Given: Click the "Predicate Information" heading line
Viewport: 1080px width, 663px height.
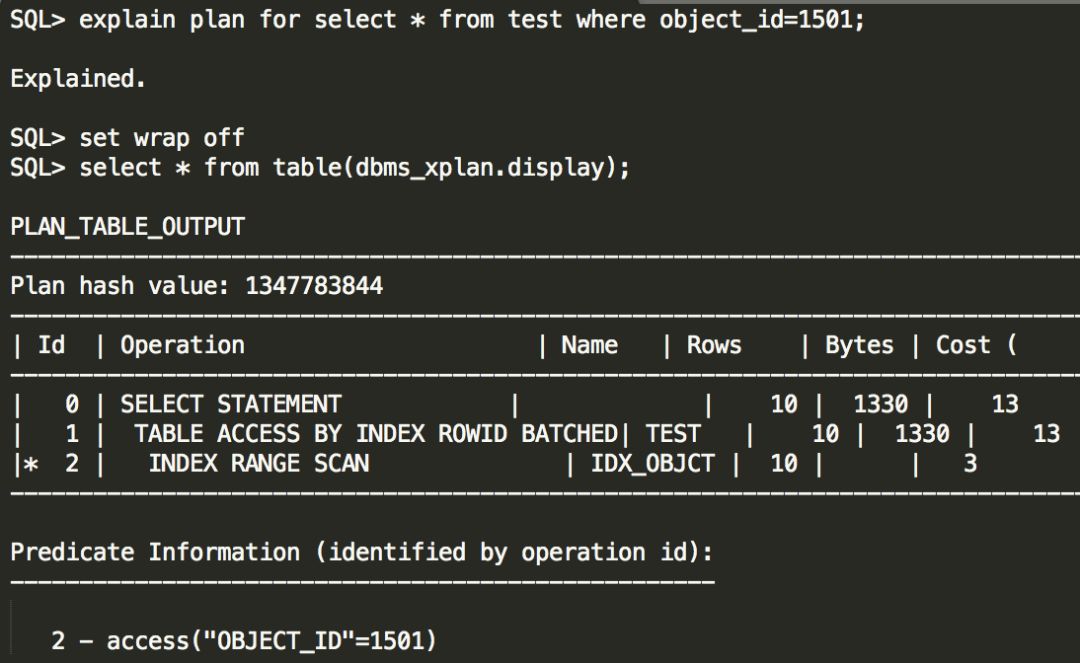Looking at the screenshot, I should 361,552.
